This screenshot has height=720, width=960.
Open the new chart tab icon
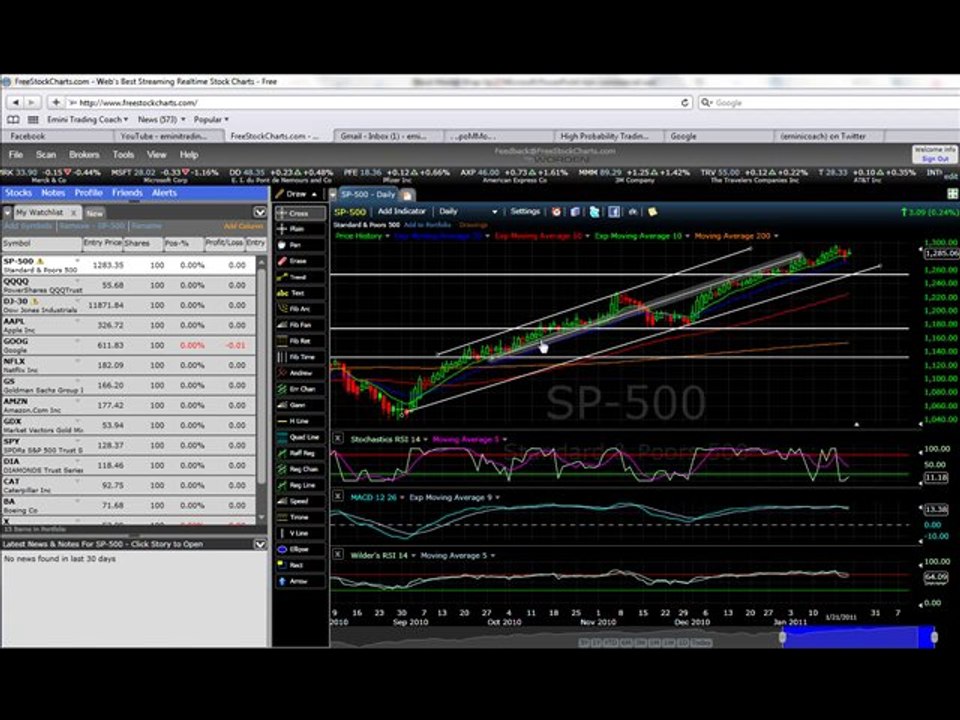click(407, 195)
